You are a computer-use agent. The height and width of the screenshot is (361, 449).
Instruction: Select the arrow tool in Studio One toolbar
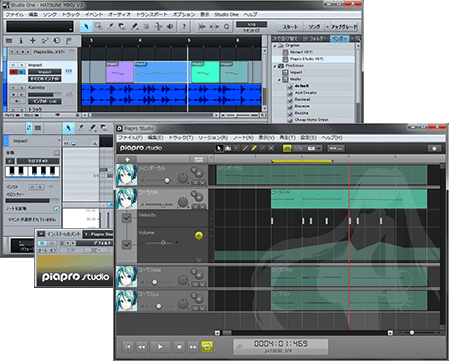coord(86,26)
